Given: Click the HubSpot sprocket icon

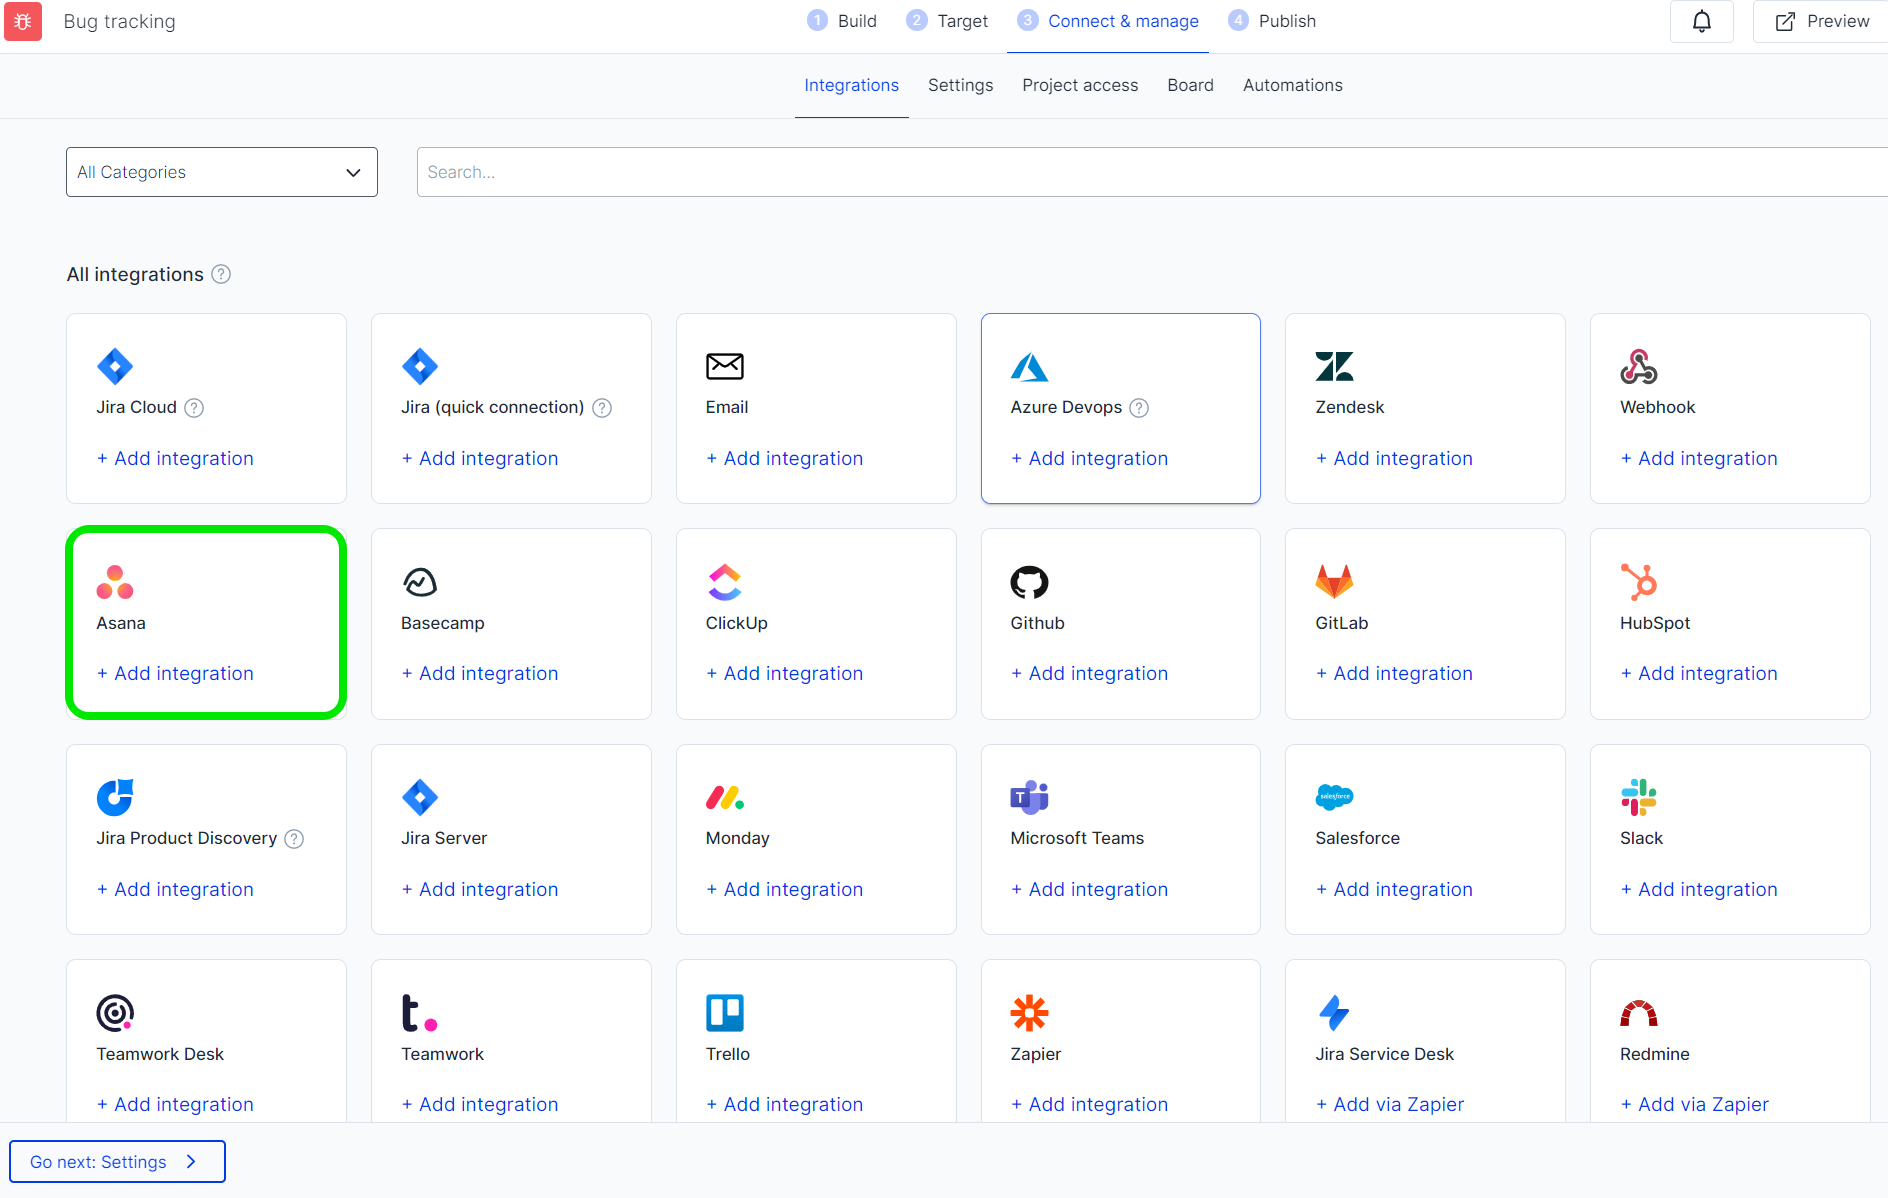Looking at the screenshot, I should click(1639, 582).
